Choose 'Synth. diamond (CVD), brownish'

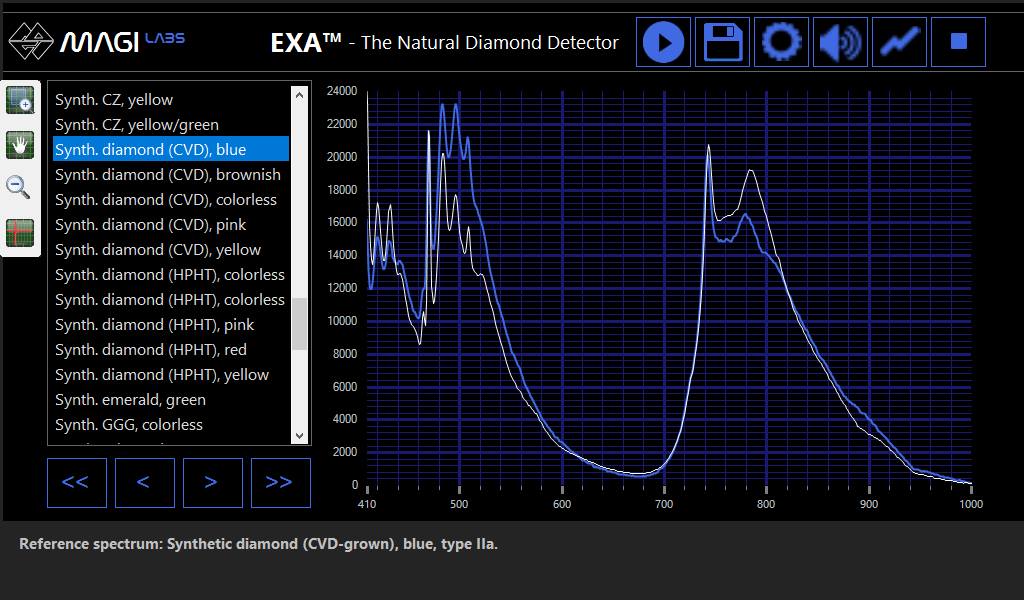170,174
